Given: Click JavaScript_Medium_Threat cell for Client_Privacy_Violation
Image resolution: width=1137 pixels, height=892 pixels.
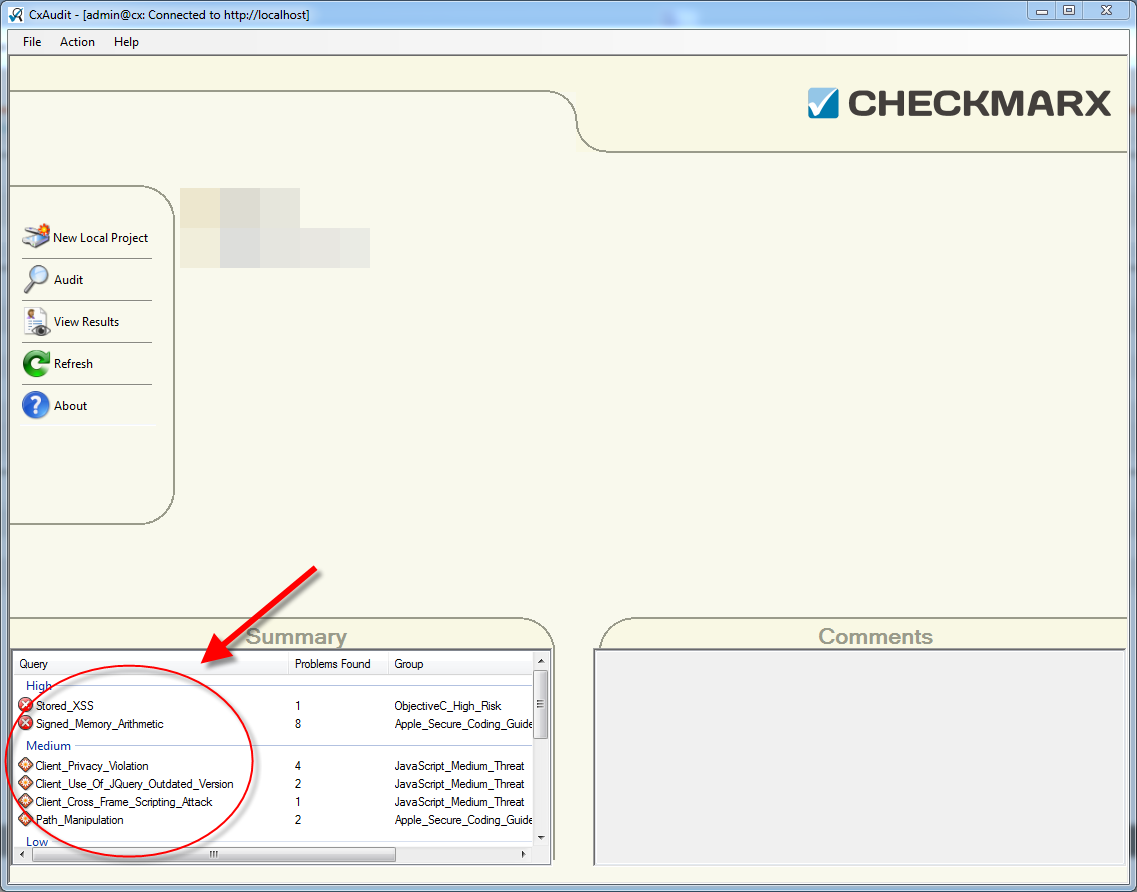Looking at the screenshot, I should [x=459, y=766].
